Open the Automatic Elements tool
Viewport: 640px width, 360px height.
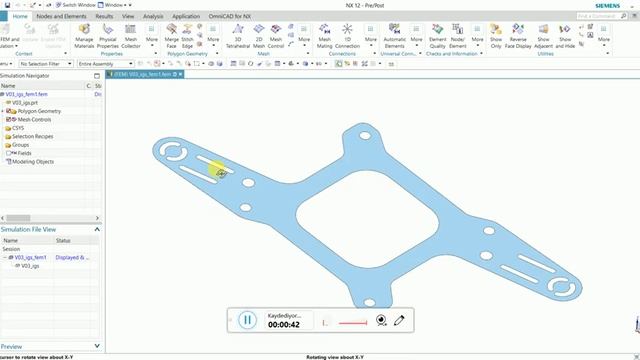point(394,36)
